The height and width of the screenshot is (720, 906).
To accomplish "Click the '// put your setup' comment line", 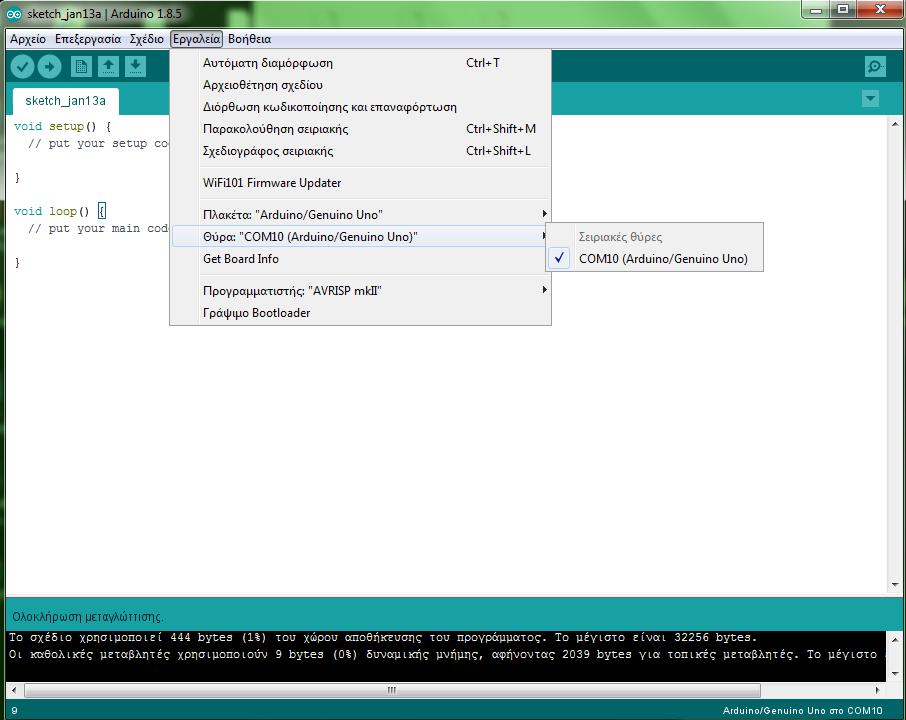I will pos(98,143).
